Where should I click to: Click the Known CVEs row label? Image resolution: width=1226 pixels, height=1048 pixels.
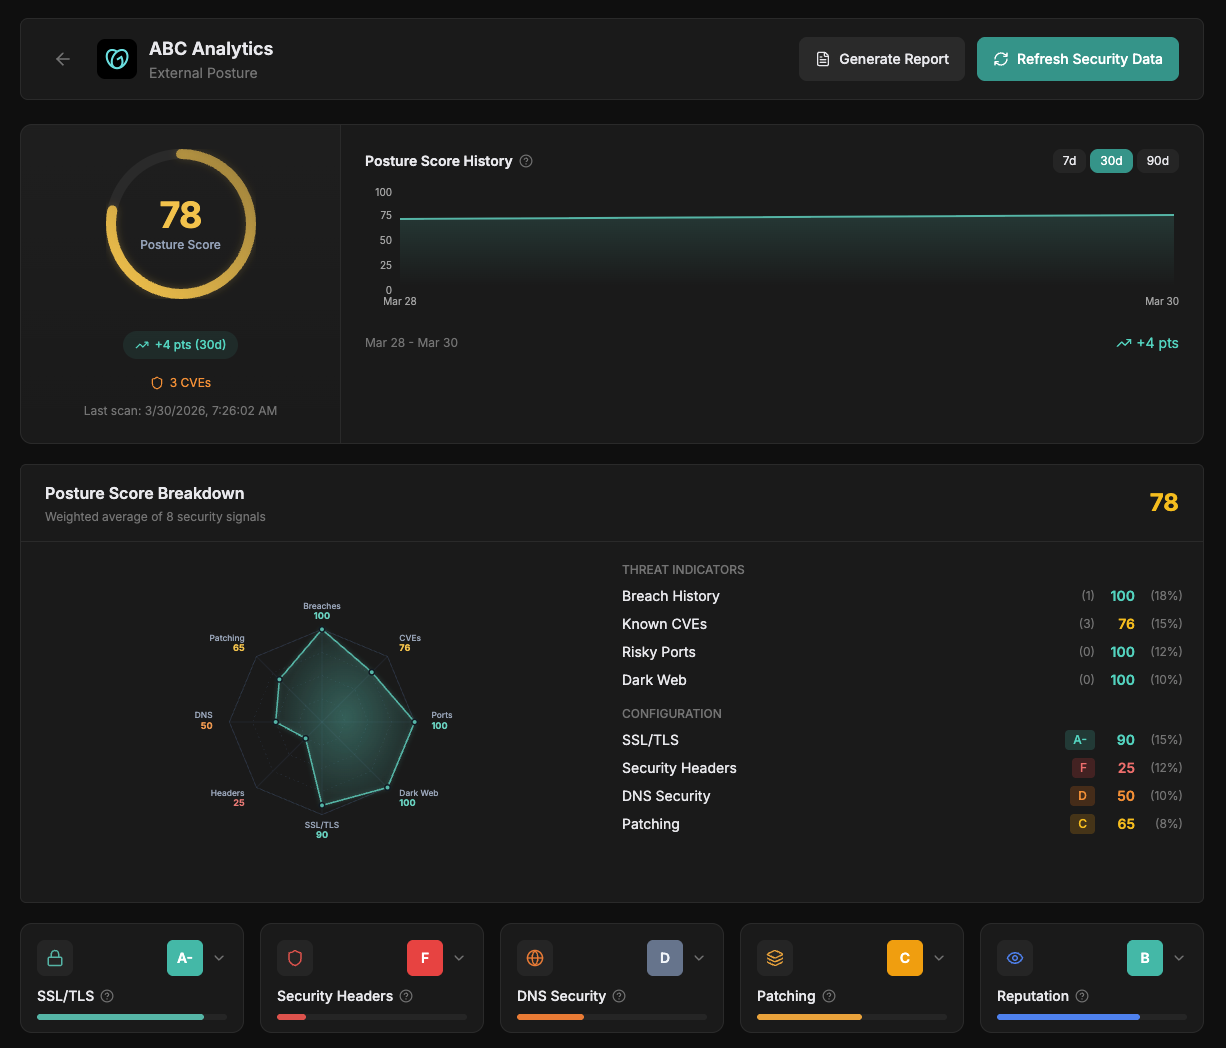tap(664, 624)
